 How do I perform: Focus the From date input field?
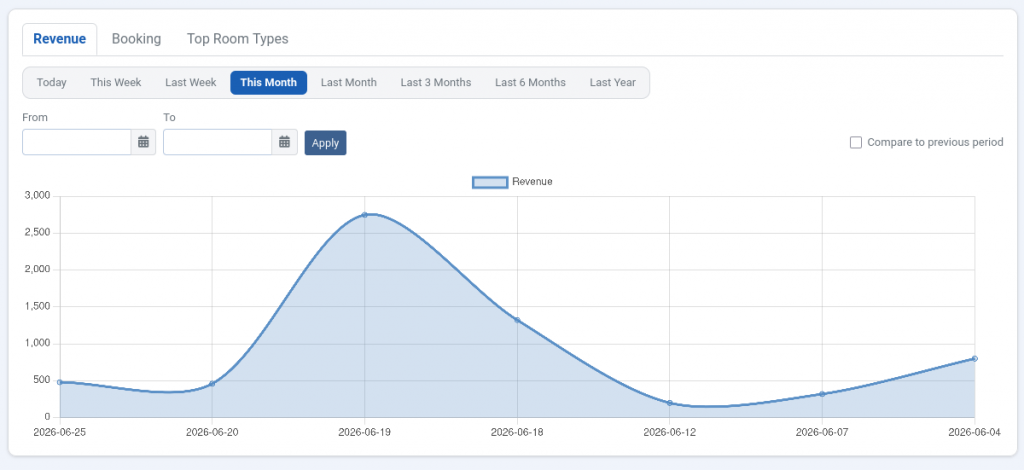[77, 142]
